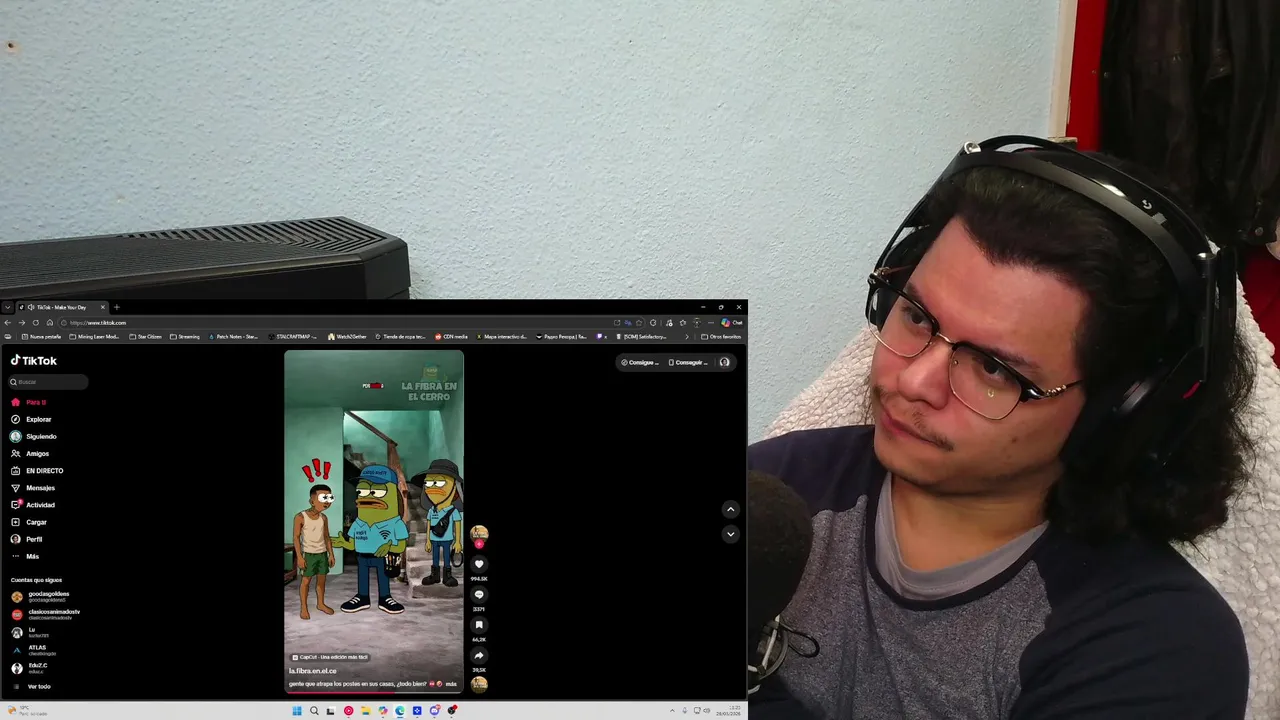Like the video with the heart icon
The height and width of the screenshot is (720, 1280).
tap(479, 564)
